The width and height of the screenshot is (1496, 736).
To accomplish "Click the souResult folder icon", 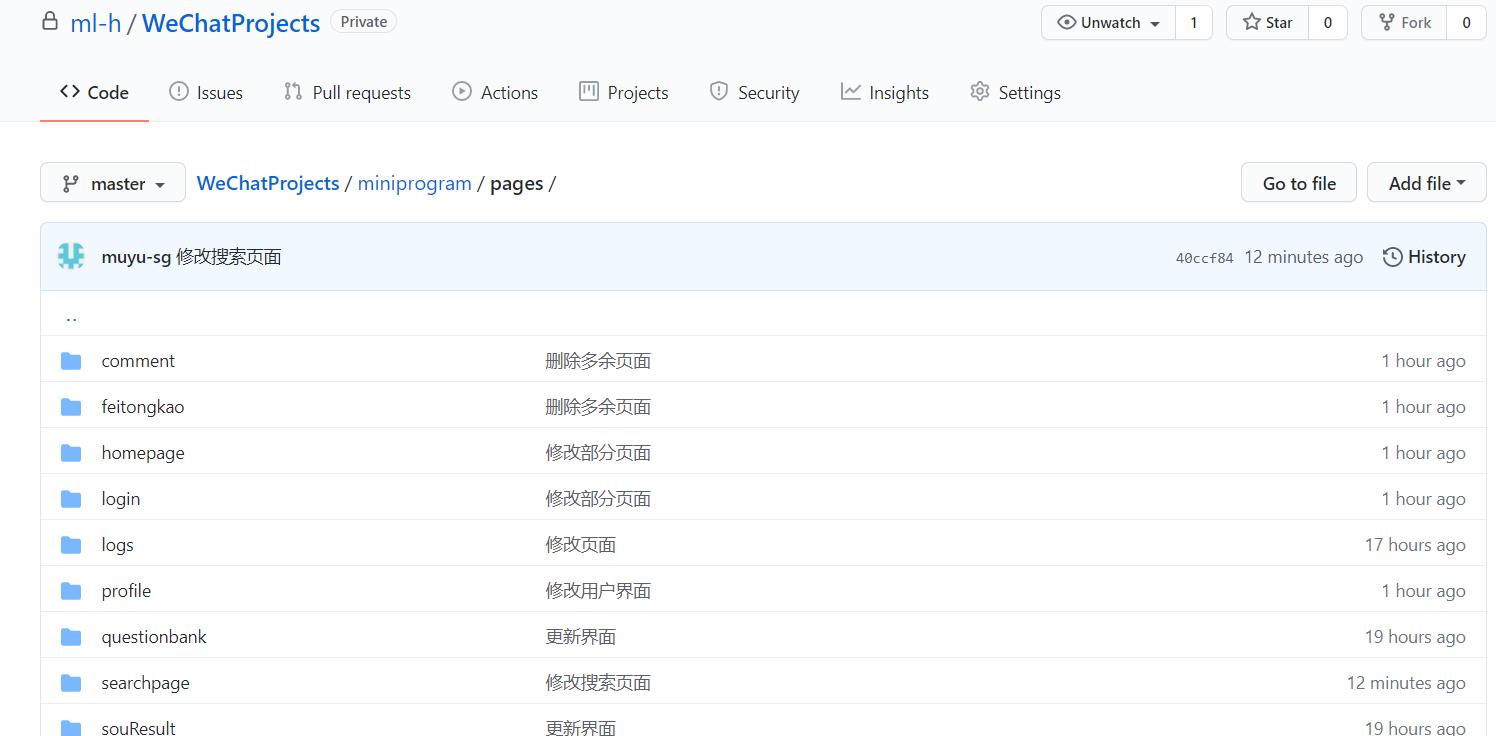I will pyautogui.click(x=71, y=728).
